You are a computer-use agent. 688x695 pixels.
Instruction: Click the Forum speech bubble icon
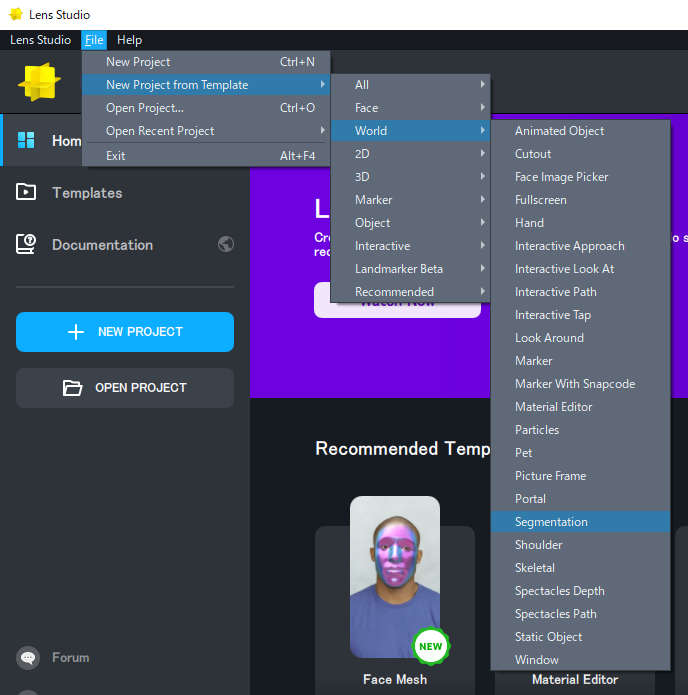coord(28,657)
